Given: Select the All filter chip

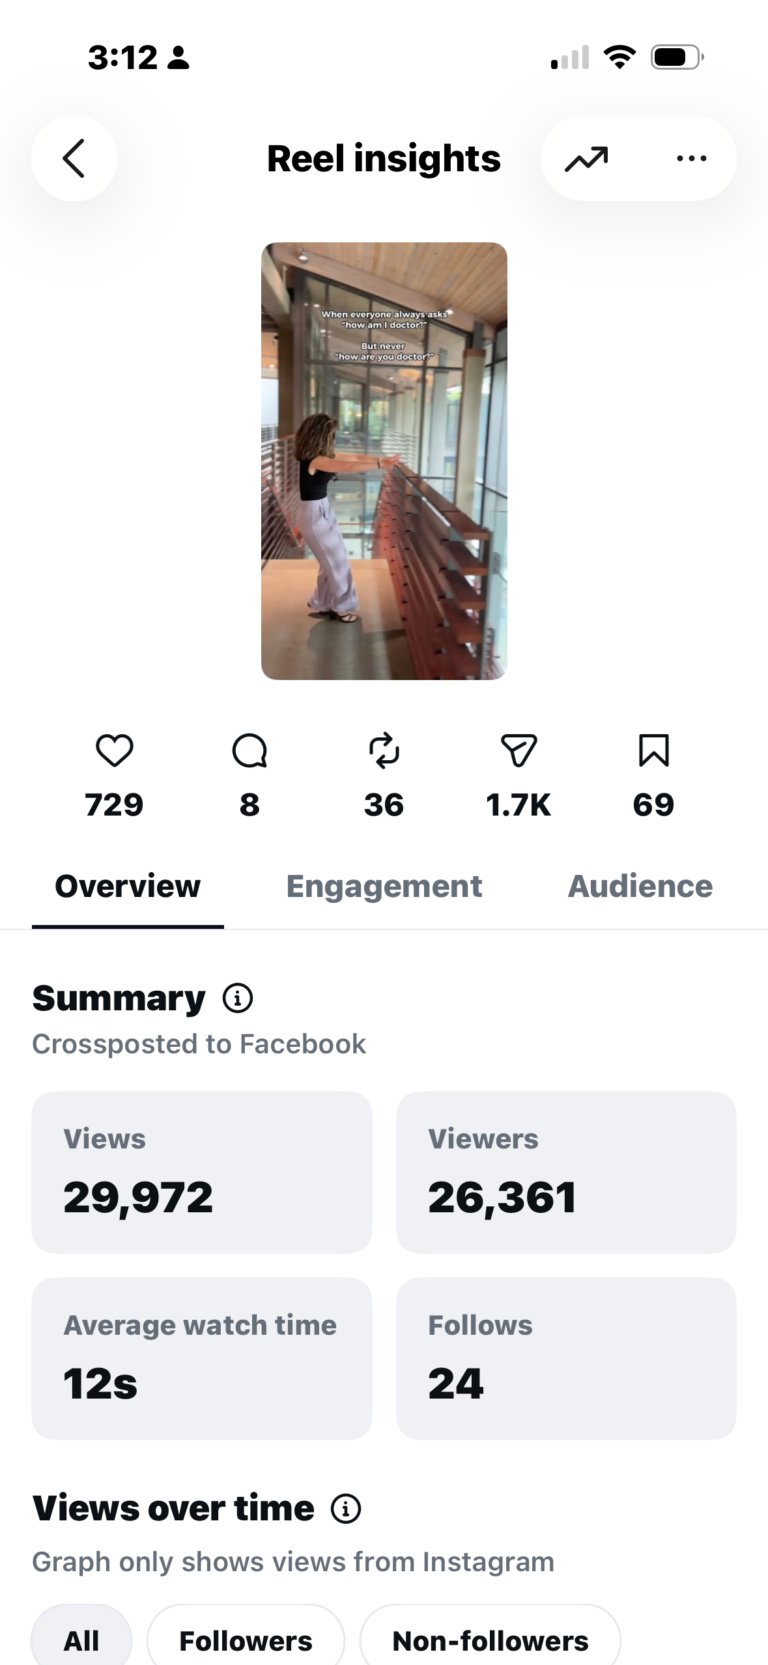Looking at the screenshot, I should click(81, 1639).
